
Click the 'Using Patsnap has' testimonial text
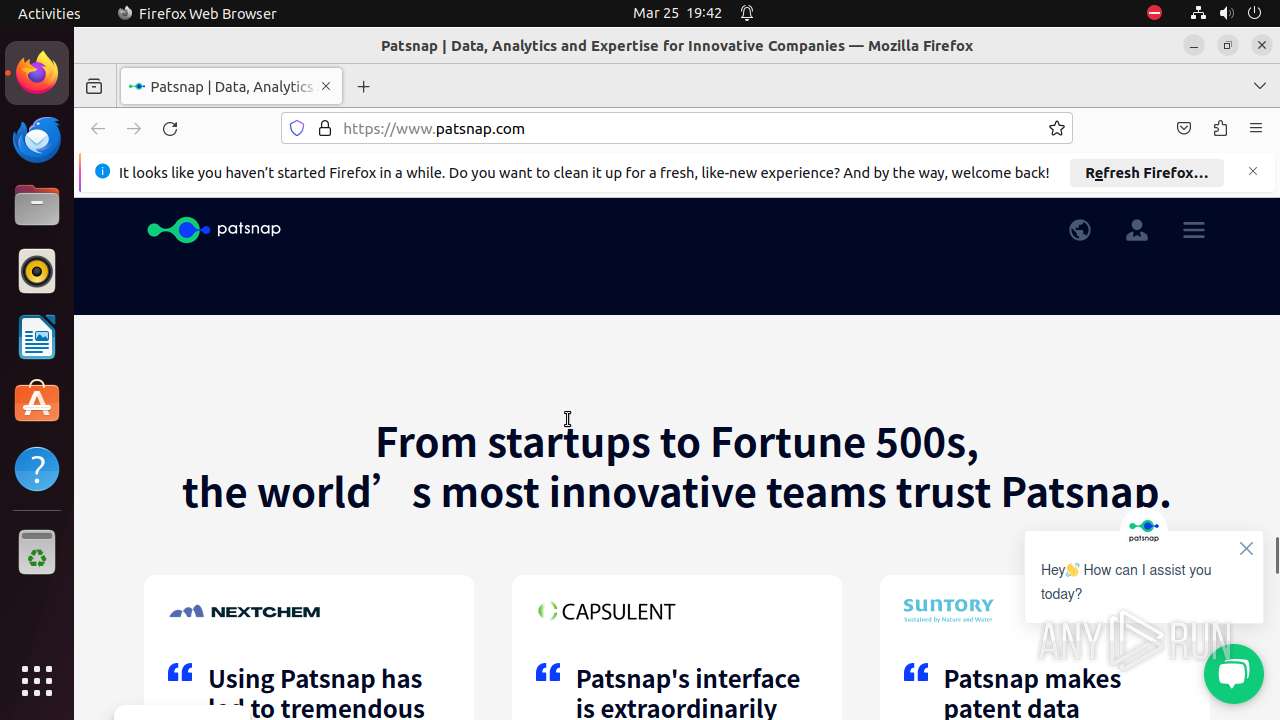(316, 678)
